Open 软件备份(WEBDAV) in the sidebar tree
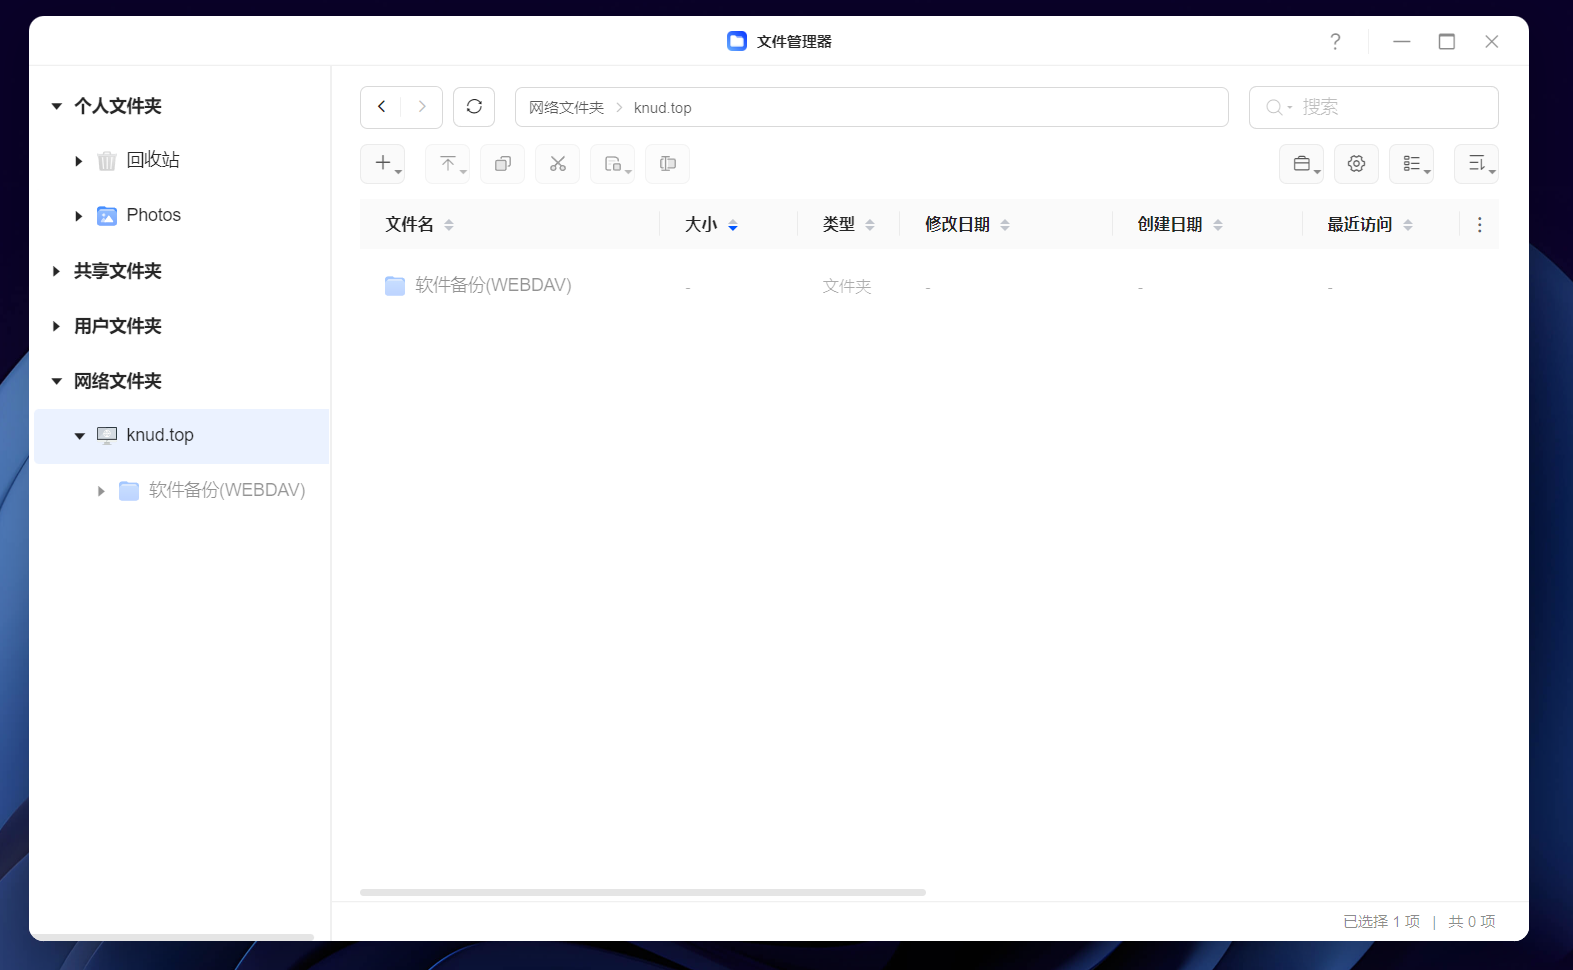 click(x=227, y=490)
